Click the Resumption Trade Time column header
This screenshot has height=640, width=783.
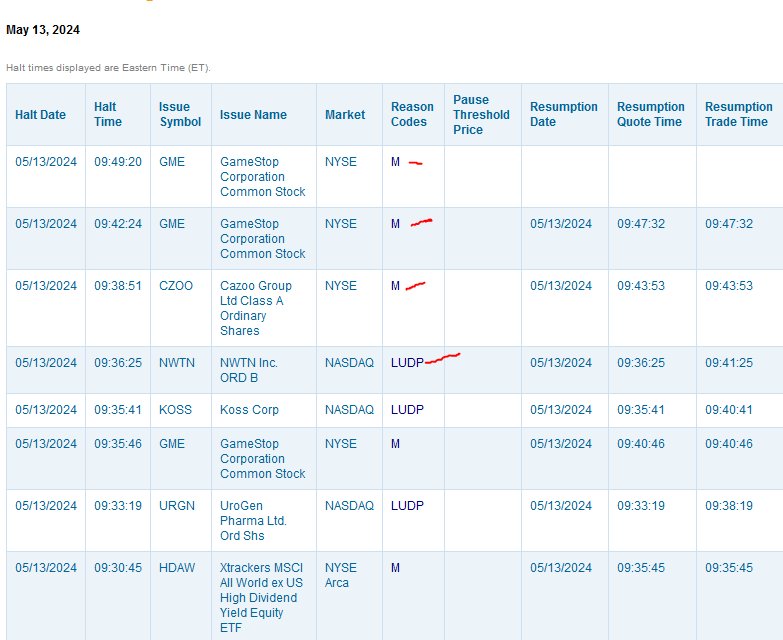(739, 114)
